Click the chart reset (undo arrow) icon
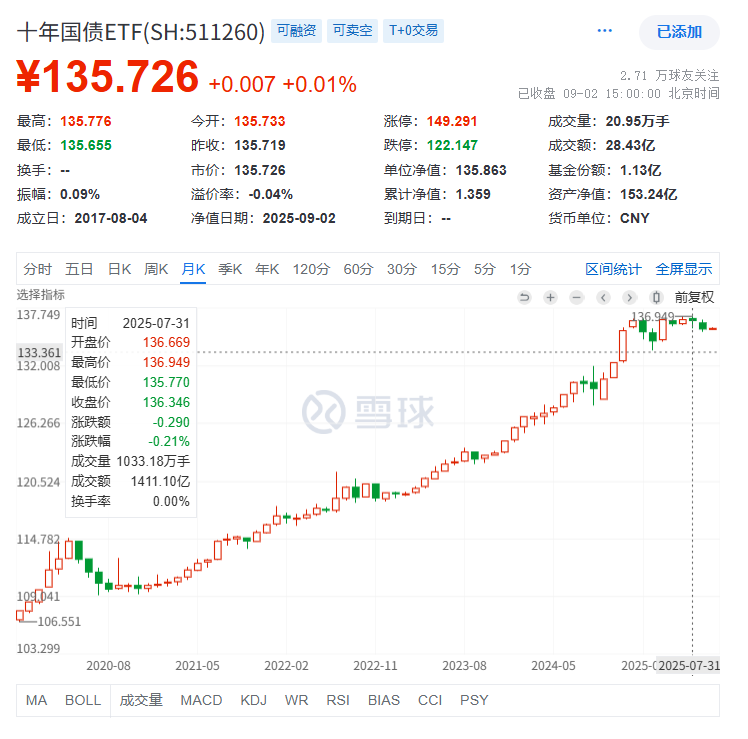748x739 pixels. [524, 298]
